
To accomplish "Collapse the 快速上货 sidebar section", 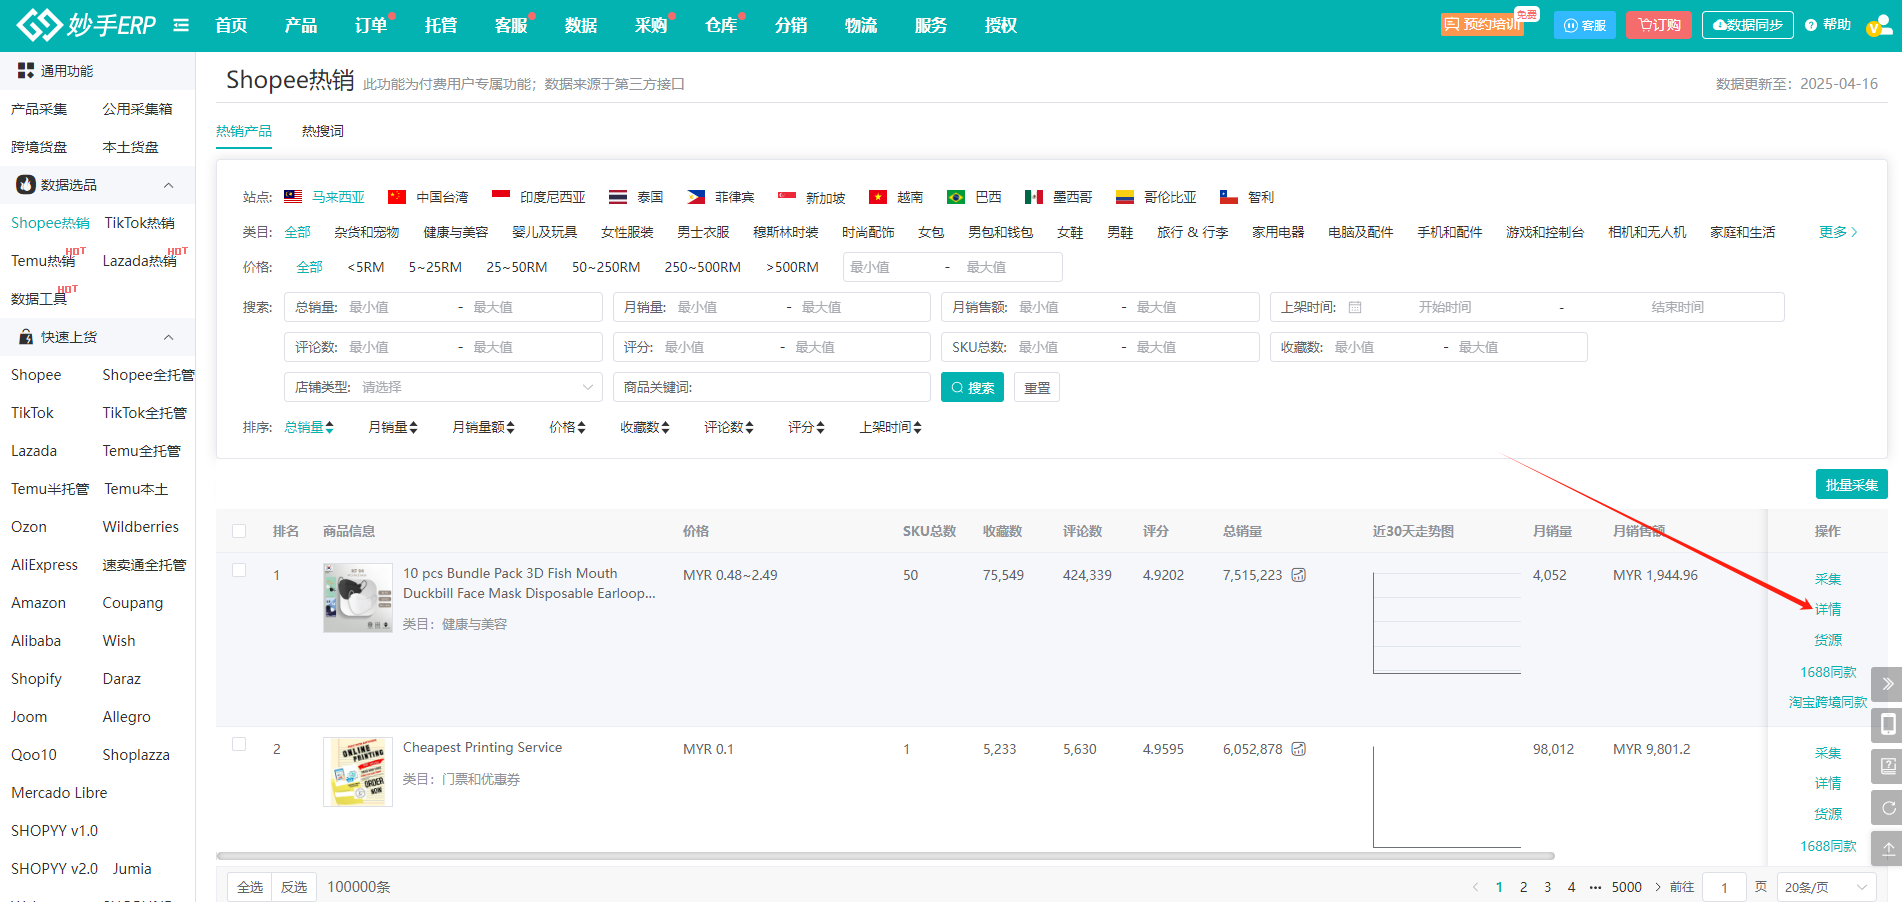I will (x=168, y=337).
